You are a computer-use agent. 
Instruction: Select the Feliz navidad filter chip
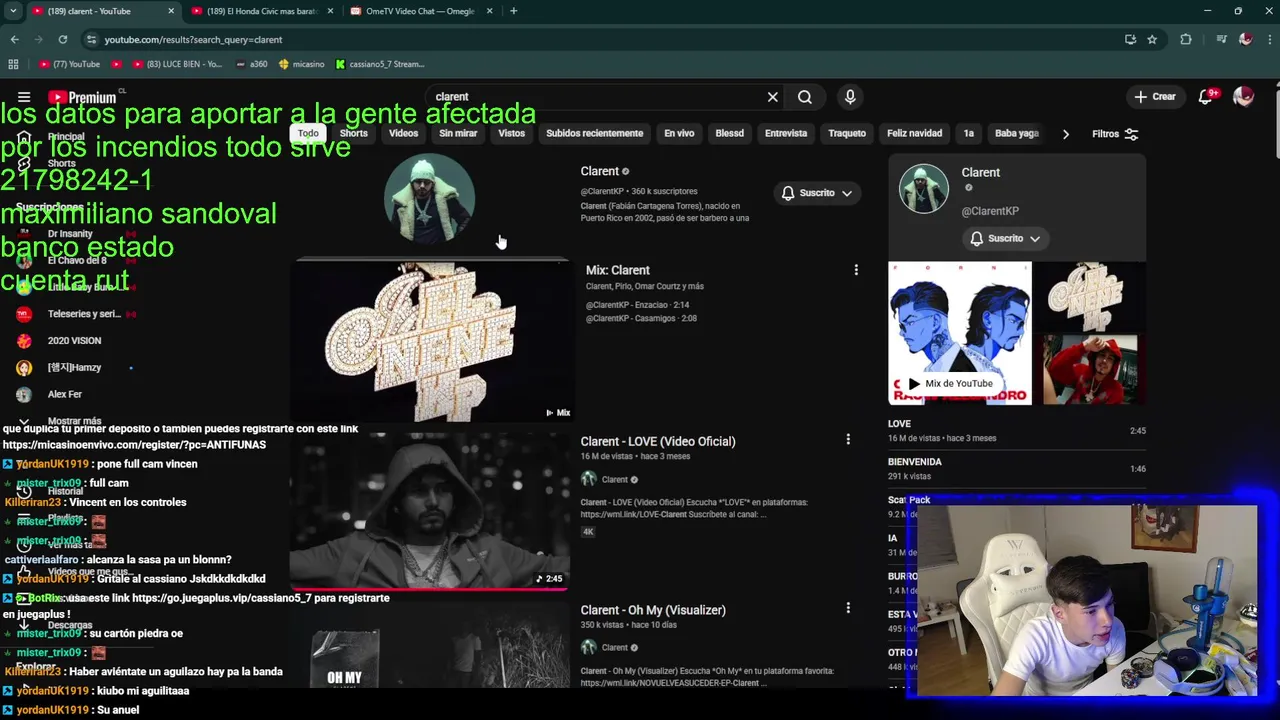[914, 133]
